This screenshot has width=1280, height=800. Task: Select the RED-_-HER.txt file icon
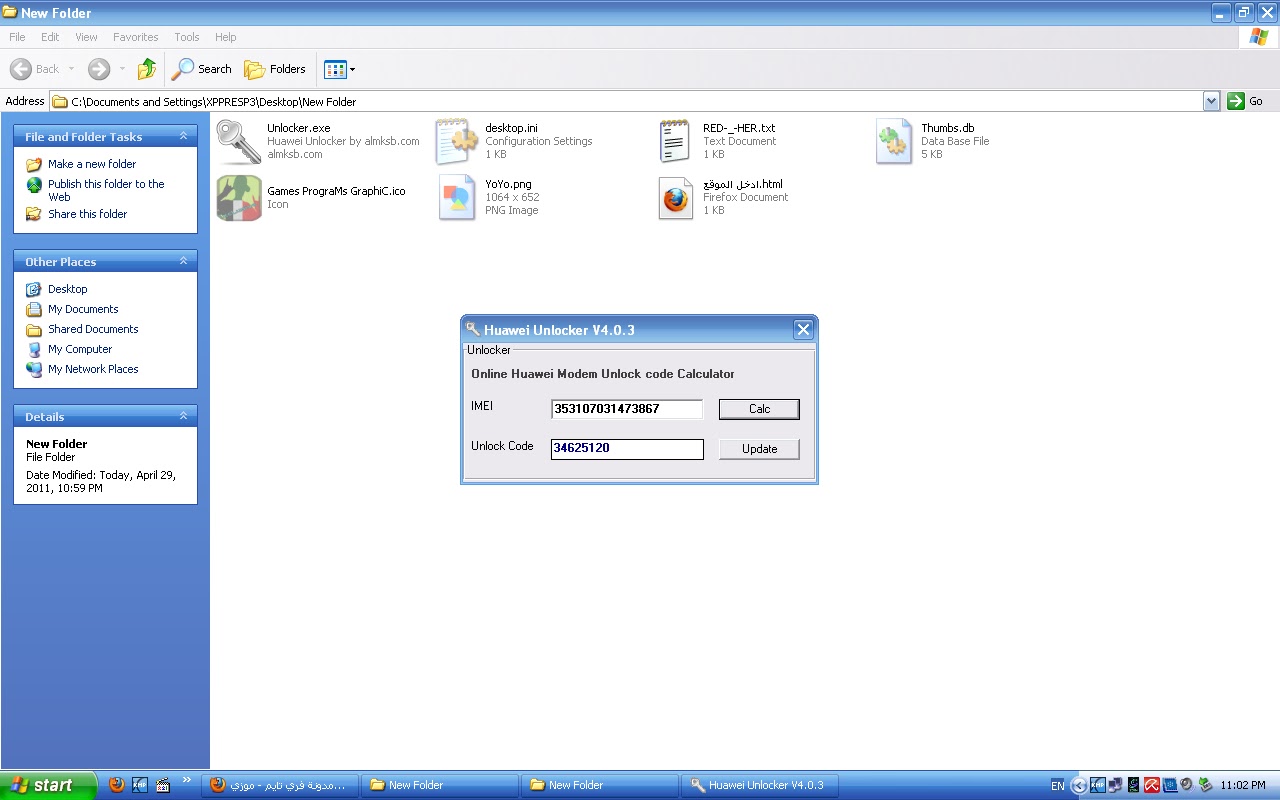(x=675, y=142)
